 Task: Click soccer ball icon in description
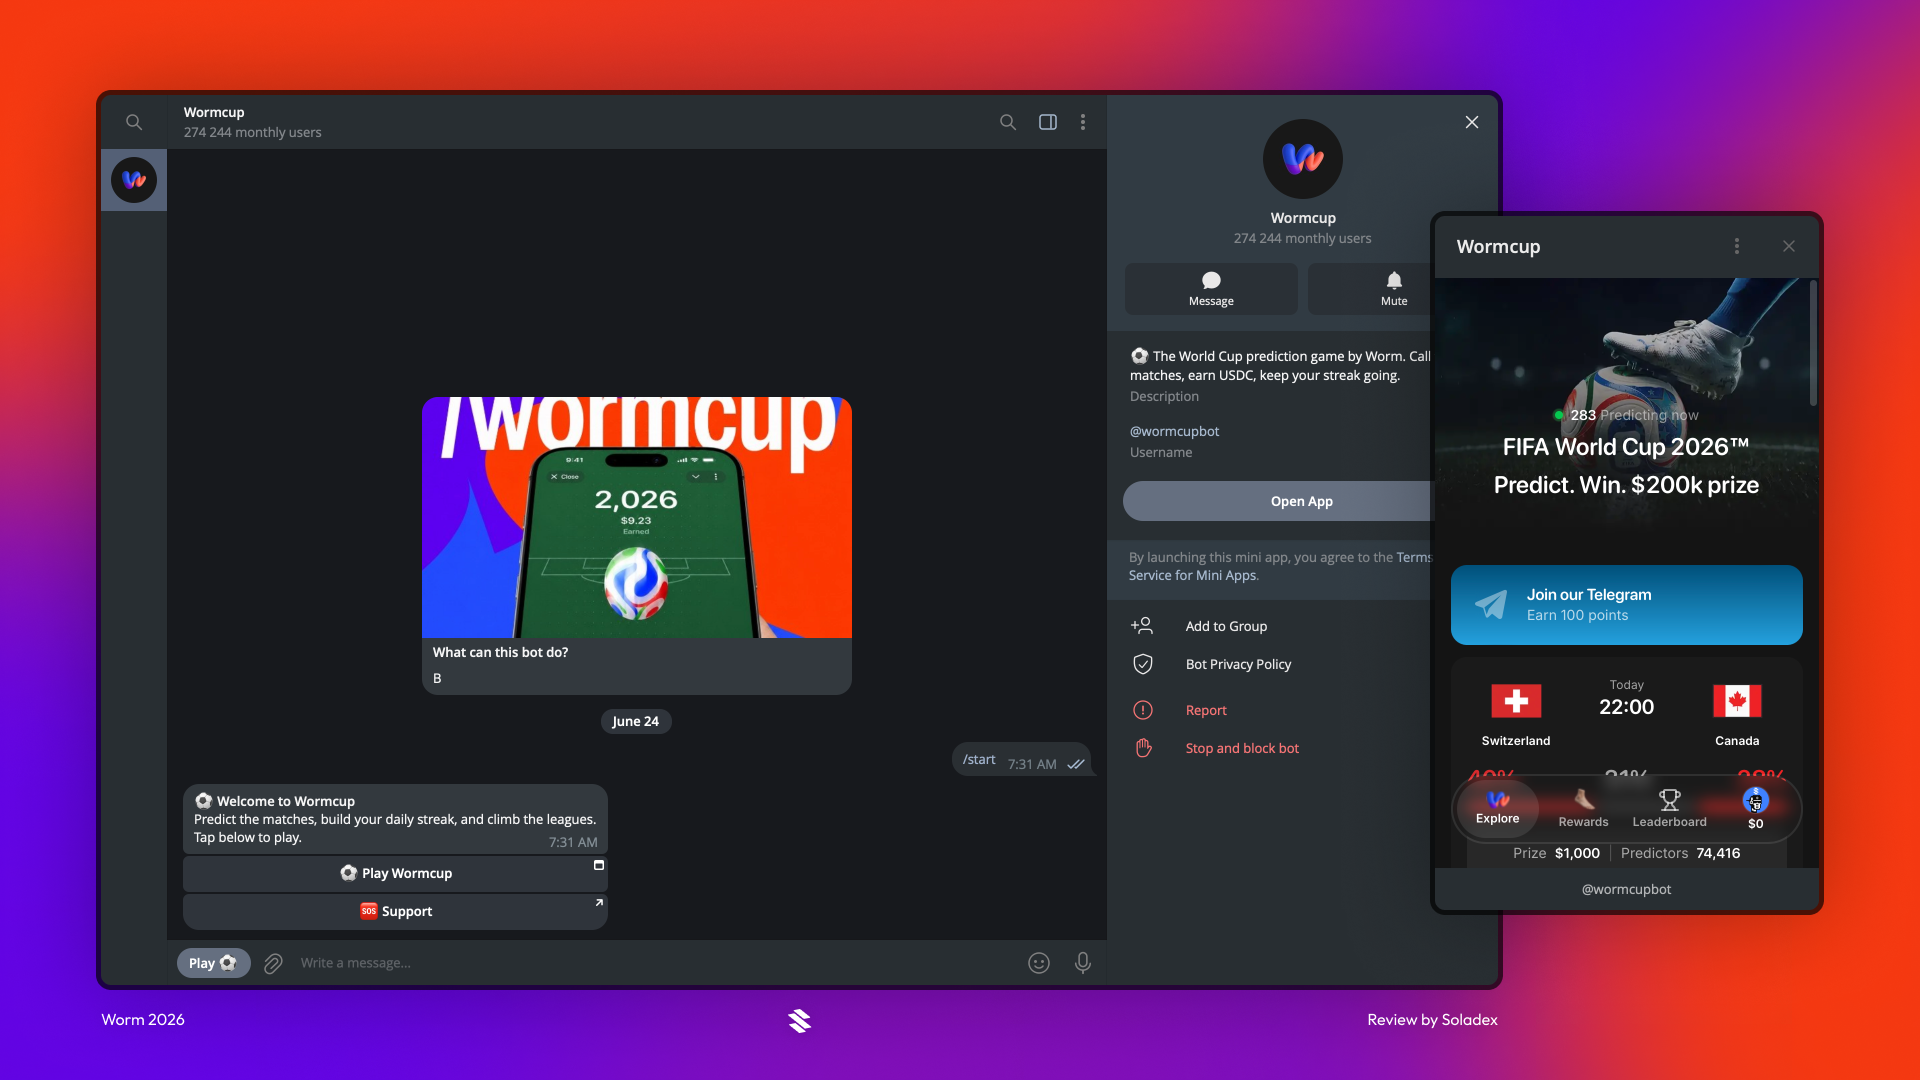coord(1139,355)
